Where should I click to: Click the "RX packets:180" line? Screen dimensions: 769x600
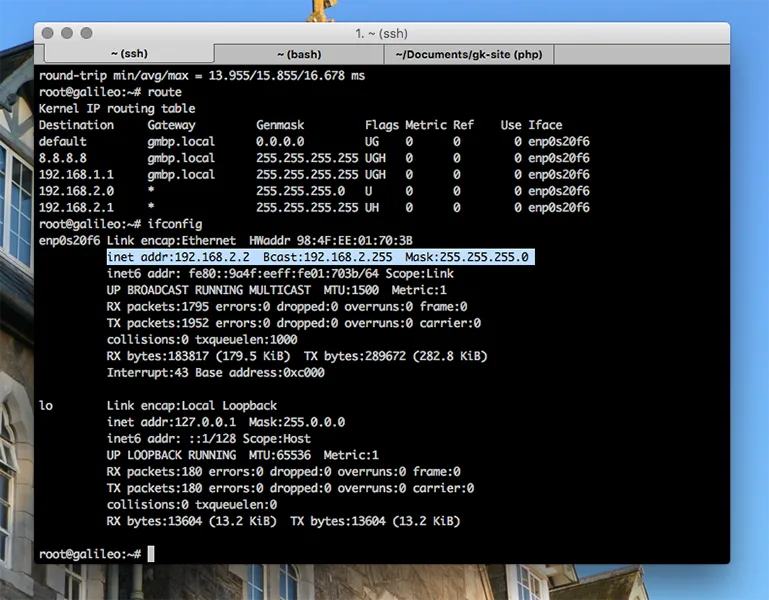(x=283, y=471)
